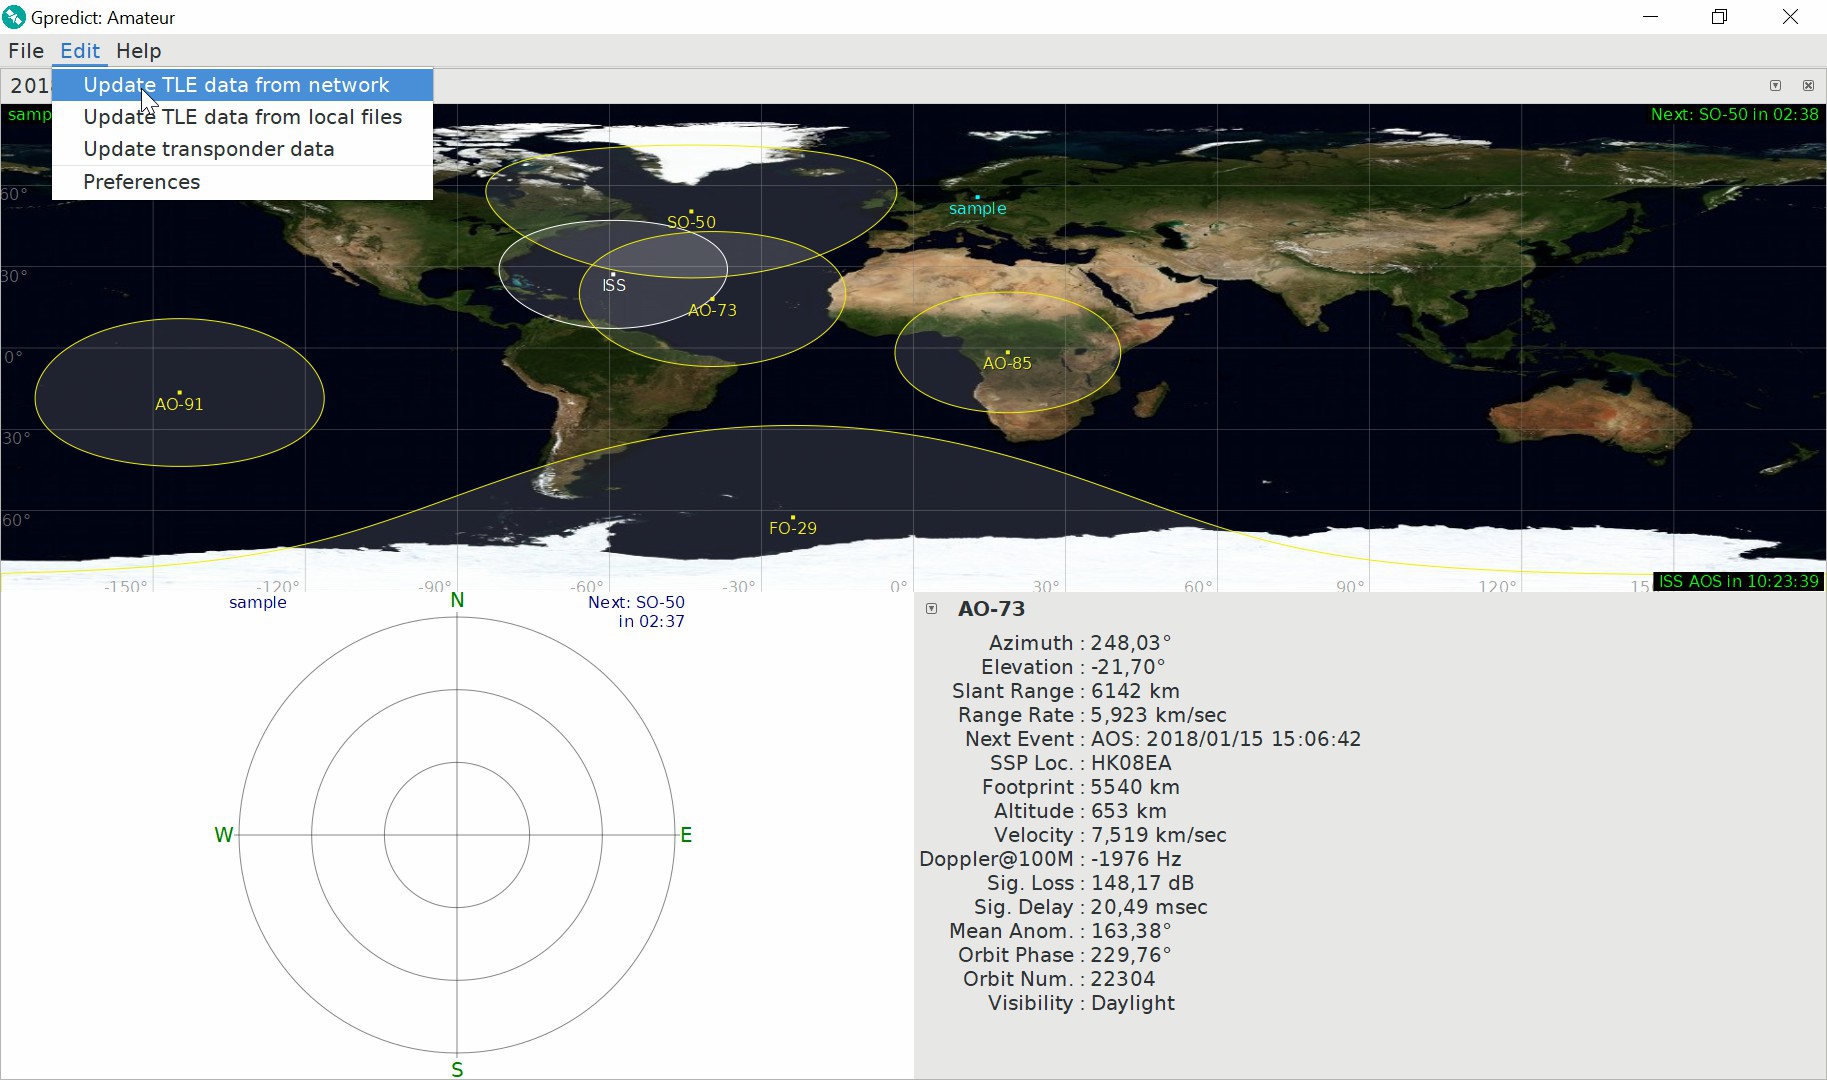Click the 'Next: SO-50 in 02:38' map label
This screenshot has width=1827, height=1080.
[1735, 114]
